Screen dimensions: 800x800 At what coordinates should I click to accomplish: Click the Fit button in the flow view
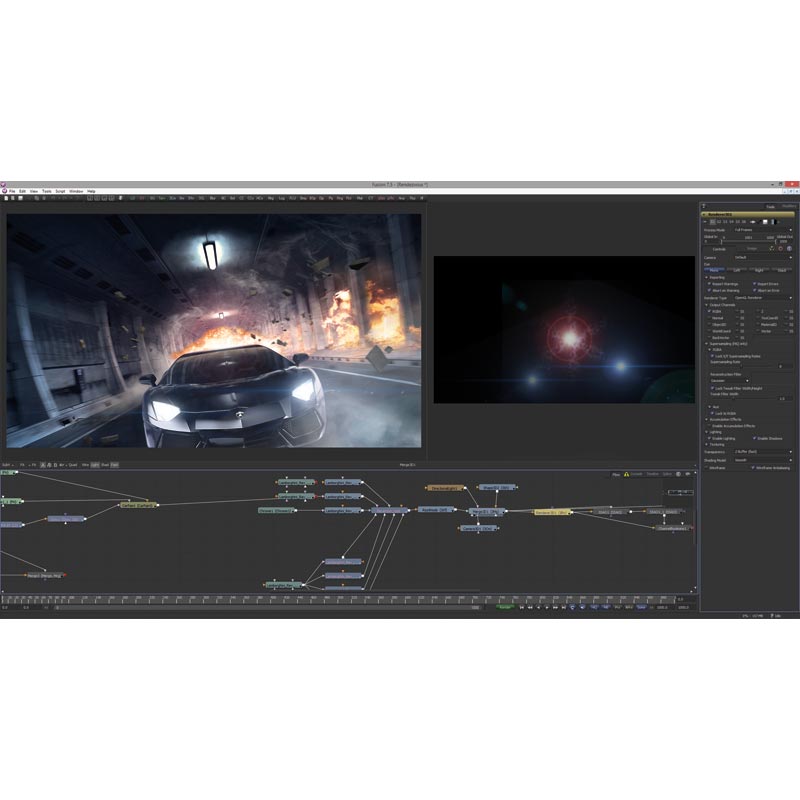point(32,465)
